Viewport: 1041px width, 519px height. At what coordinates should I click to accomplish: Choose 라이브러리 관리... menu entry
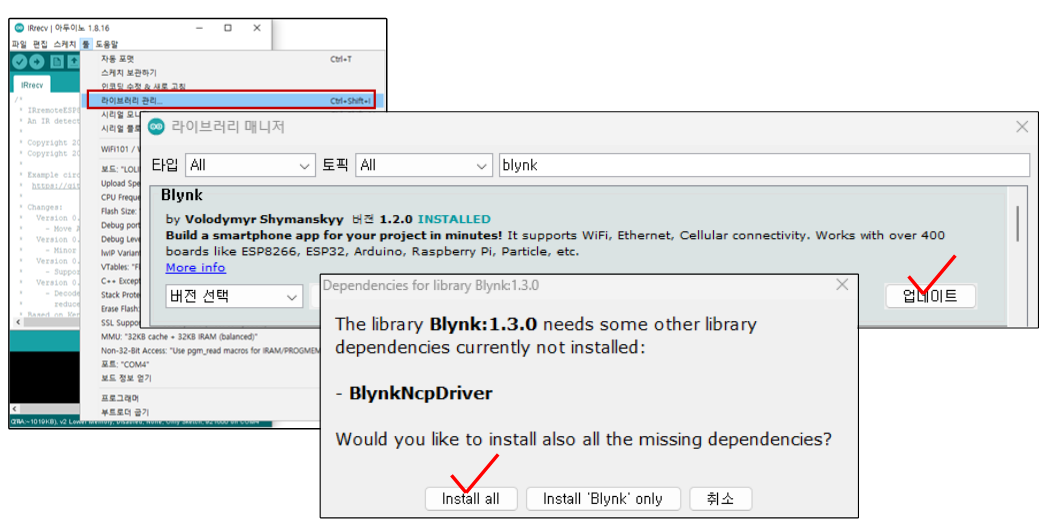[231, 100]
